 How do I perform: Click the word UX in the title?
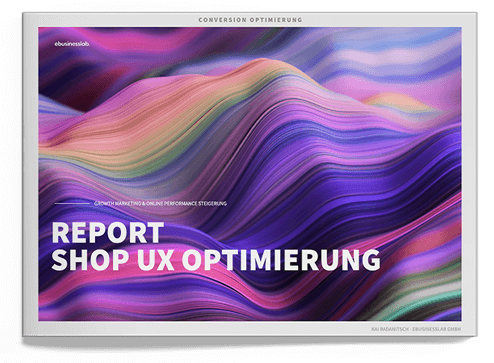pos(155,260)
